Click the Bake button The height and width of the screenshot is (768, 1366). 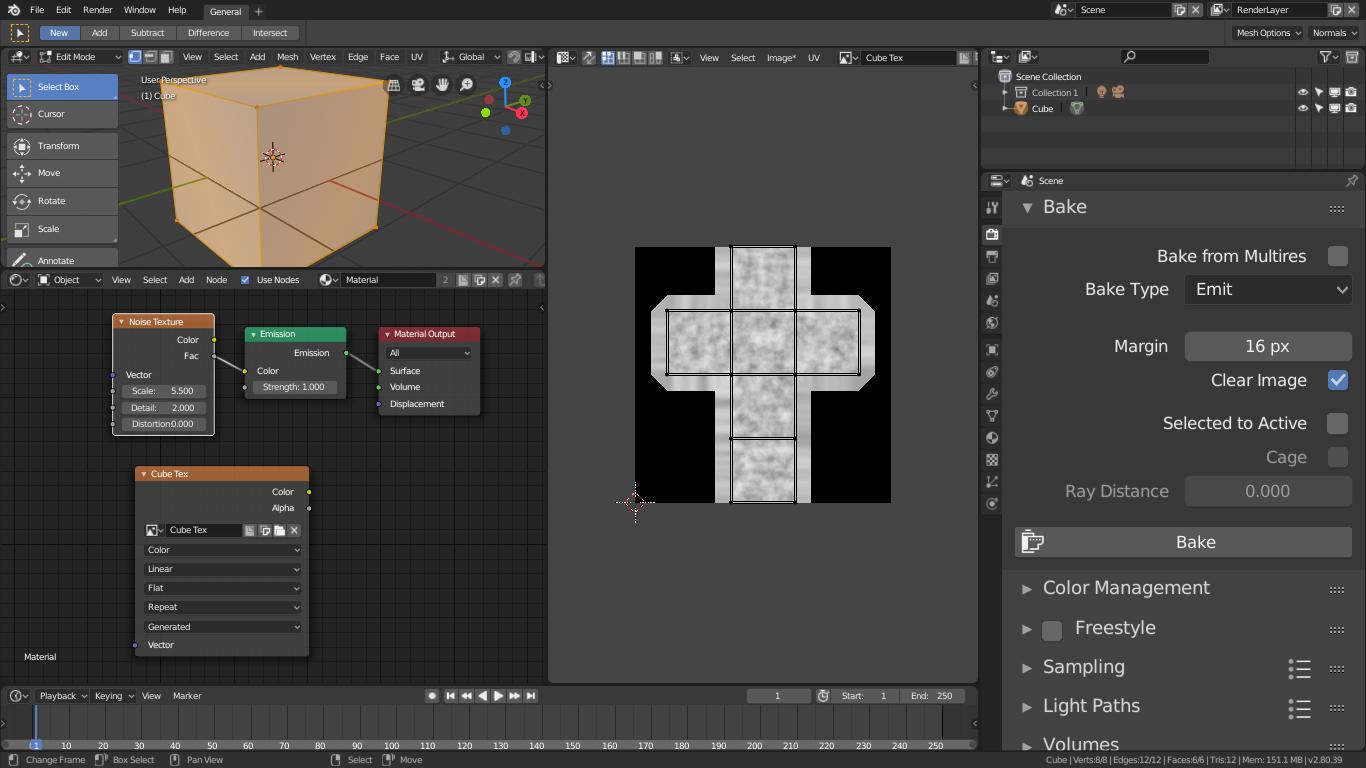click(x=1184, y=542)
